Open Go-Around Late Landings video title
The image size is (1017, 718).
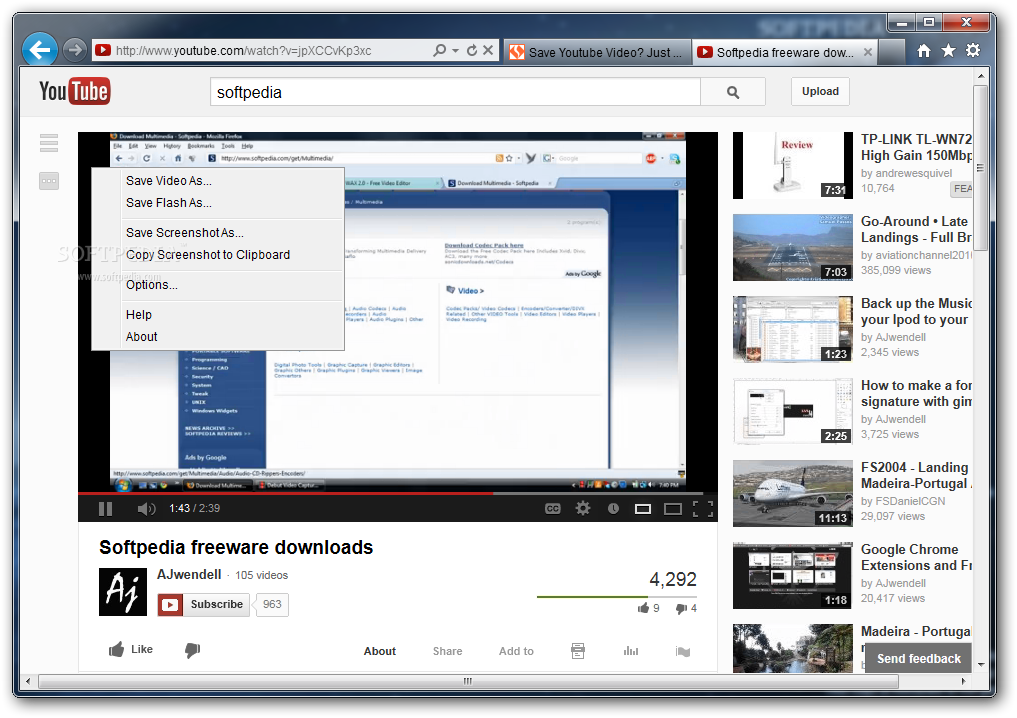[x=916, y=230]
